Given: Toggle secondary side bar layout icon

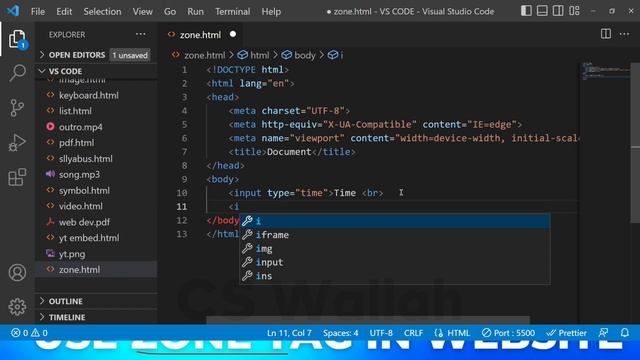Looking at the screenshot, I should tap(558, 11).
